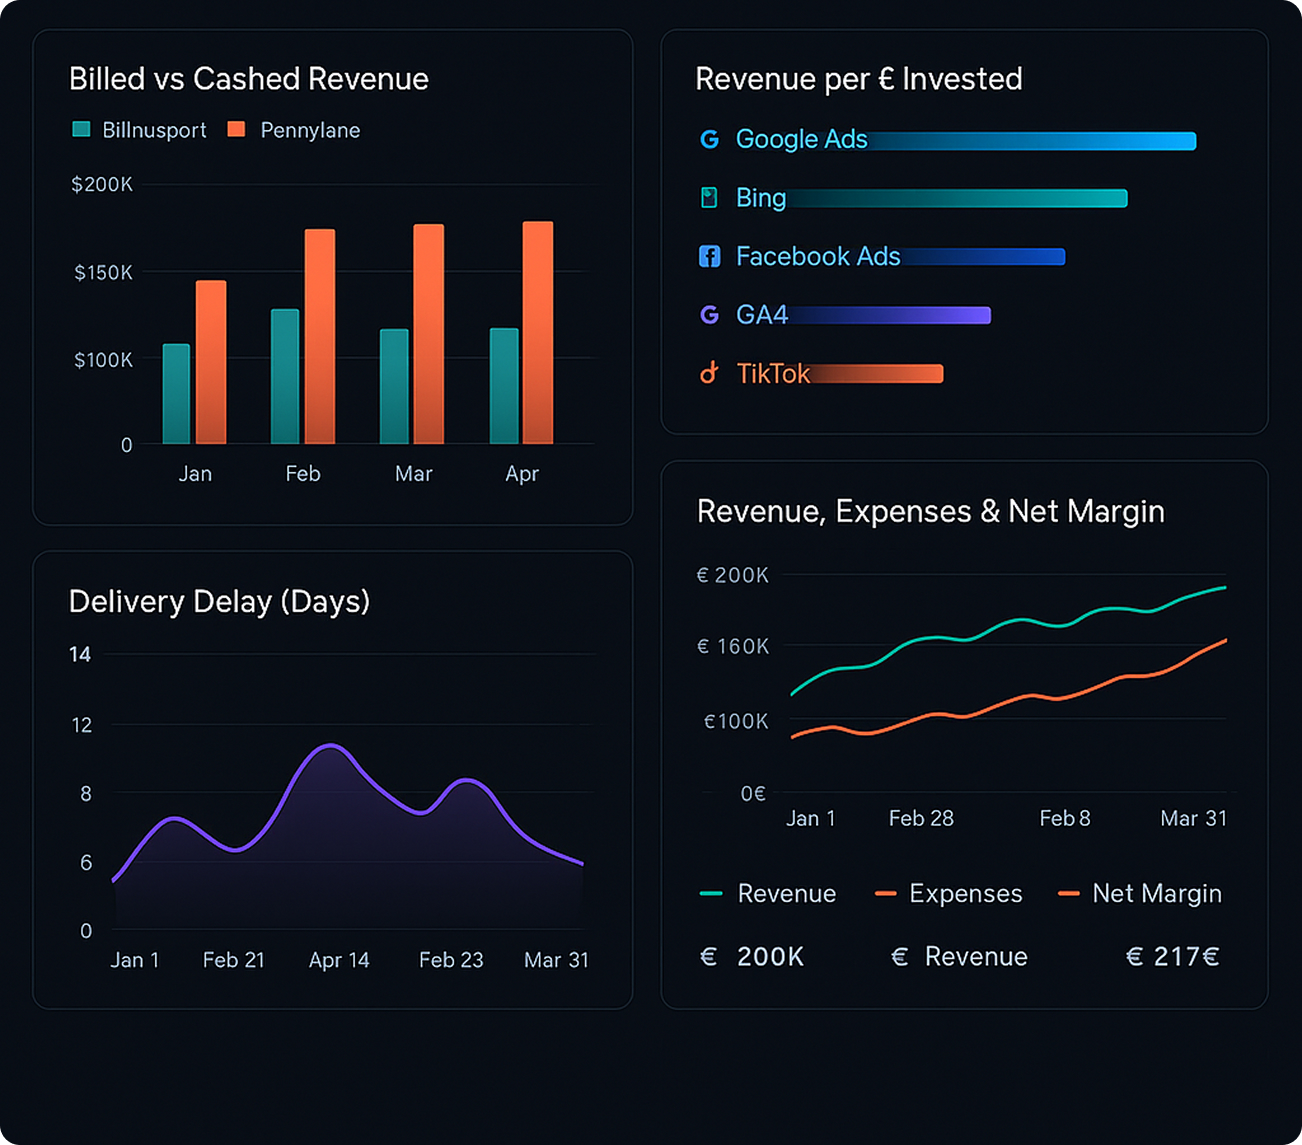Click the Expenses legend entry
The width and height of the screenshot is (1302, 1145).
(x=948, y=893)
